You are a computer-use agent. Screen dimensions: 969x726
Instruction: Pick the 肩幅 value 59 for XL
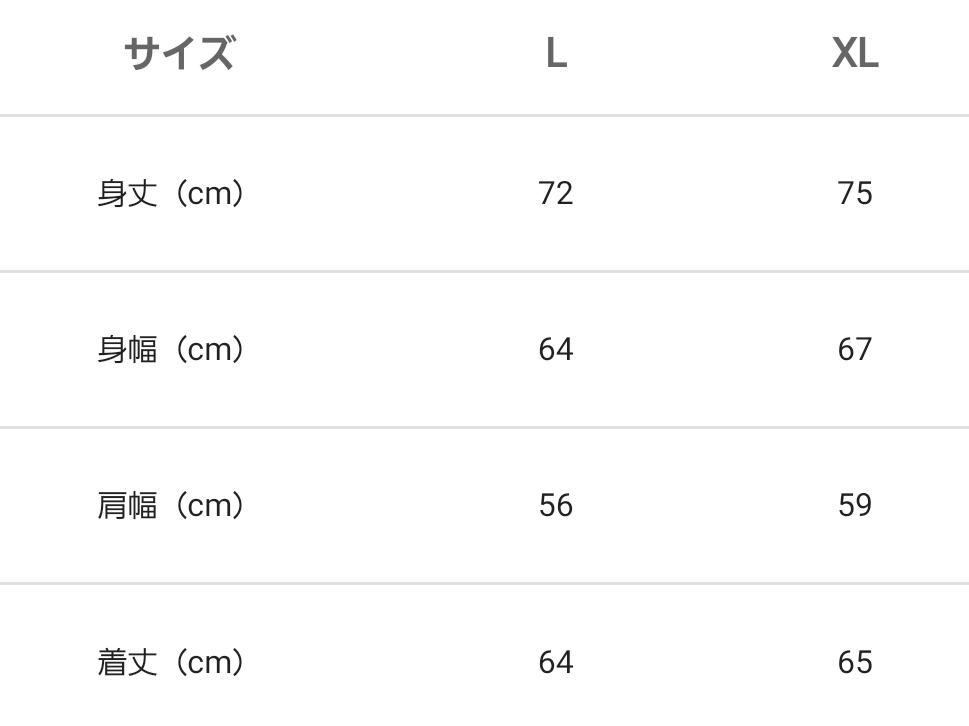tap(855, 505)
